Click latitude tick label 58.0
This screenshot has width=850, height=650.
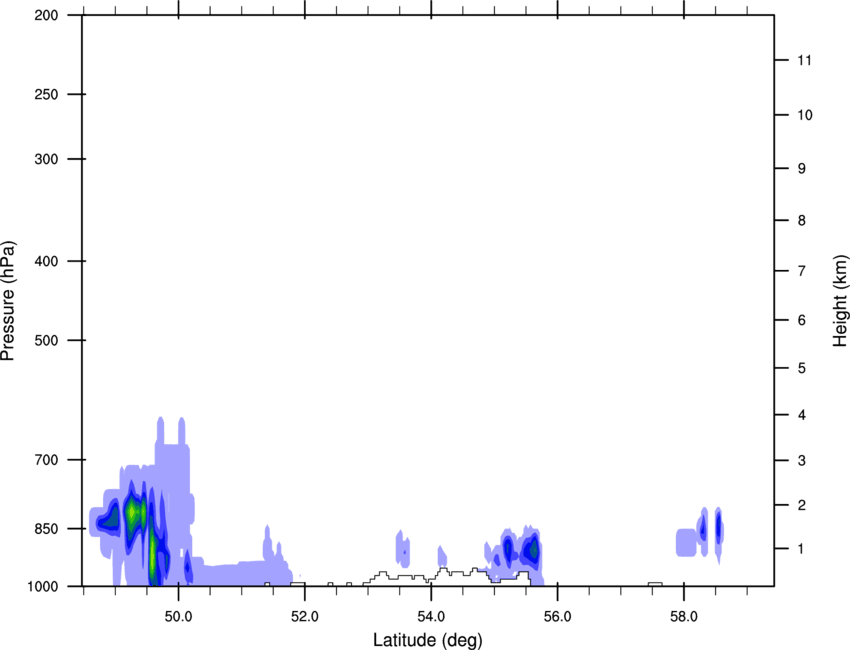click(684, 617)
